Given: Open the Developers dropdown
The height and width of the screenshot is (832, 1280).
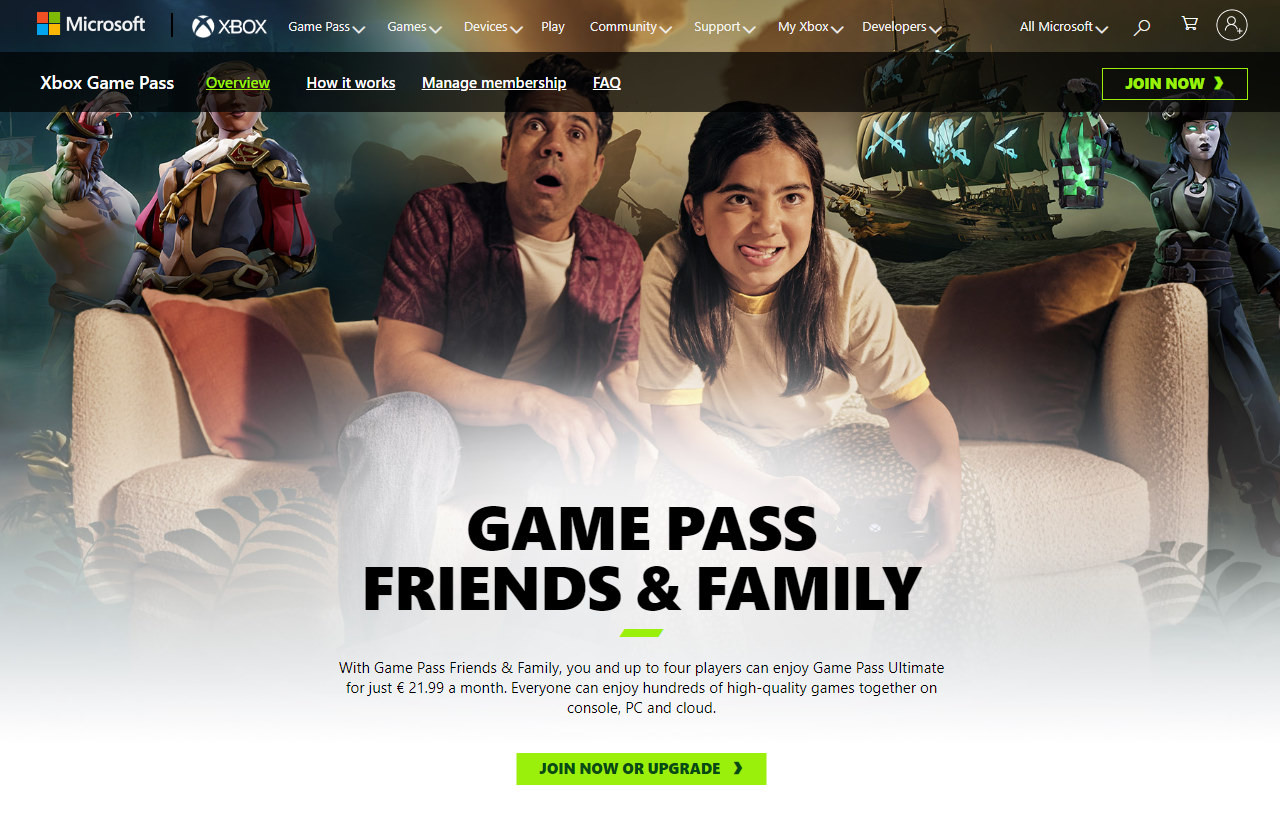Looking at the screenshot, I should pyautogui.click(x=902, y=27).
